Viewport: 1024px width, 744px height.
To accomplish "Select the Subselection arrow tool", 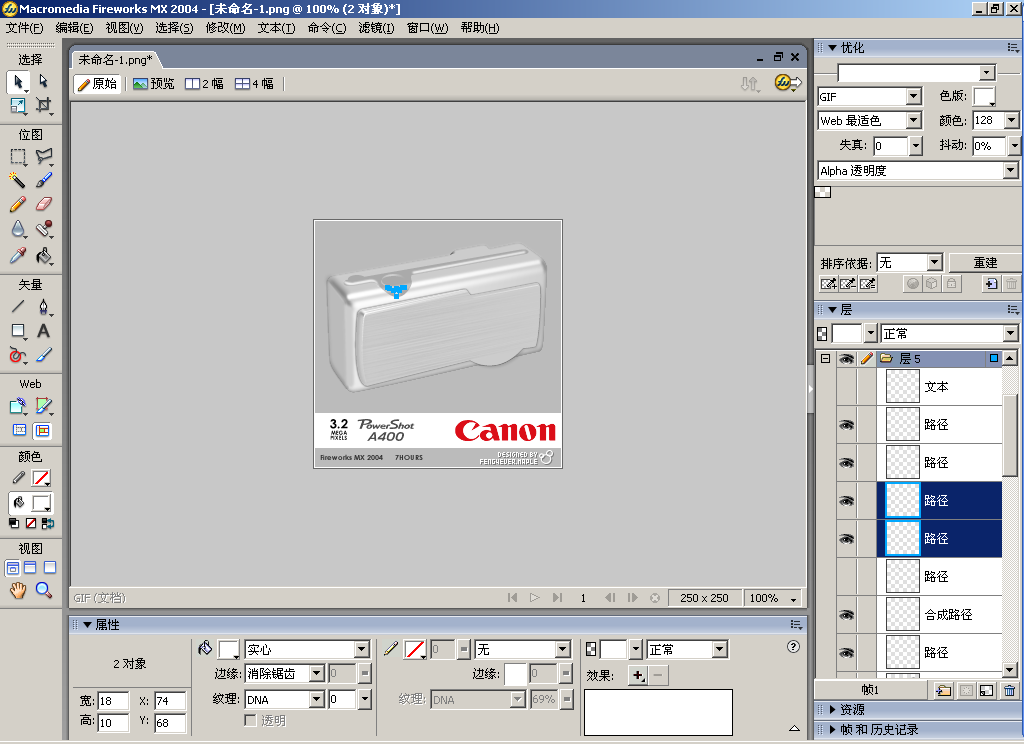I will (x=43, y=81).
